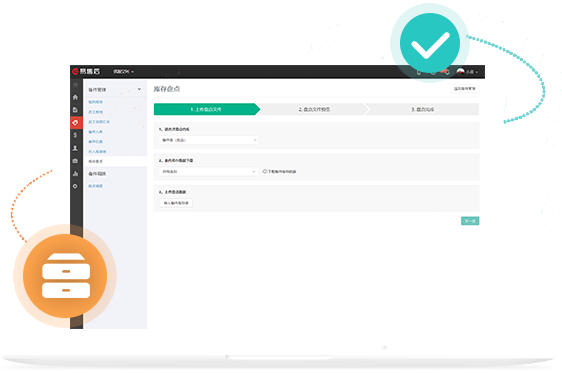Click the green next step button
The width and height of the screenshot is (562, 373).
(x=470, y=221)
